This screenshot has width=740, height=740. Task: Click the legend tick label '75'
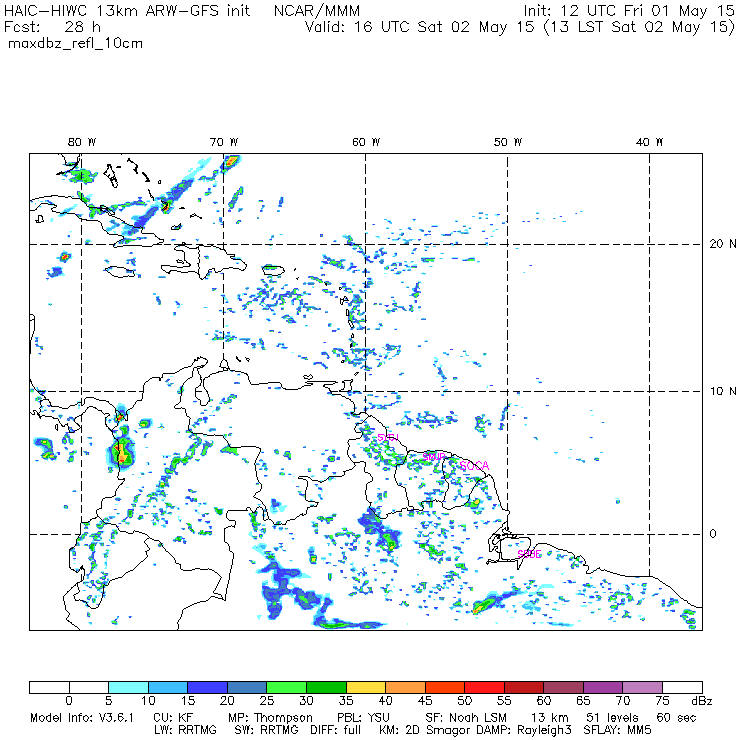click(x=662, y=701)
